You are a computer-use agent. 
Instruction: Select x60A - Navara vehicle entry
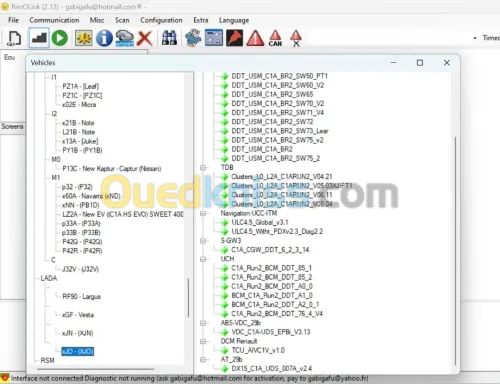(91, 196)
